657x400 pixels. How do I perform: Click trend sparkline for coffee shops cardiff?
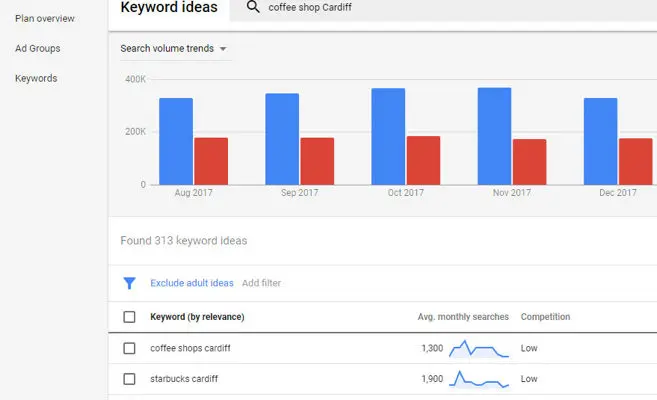click(x=479, y=348)
